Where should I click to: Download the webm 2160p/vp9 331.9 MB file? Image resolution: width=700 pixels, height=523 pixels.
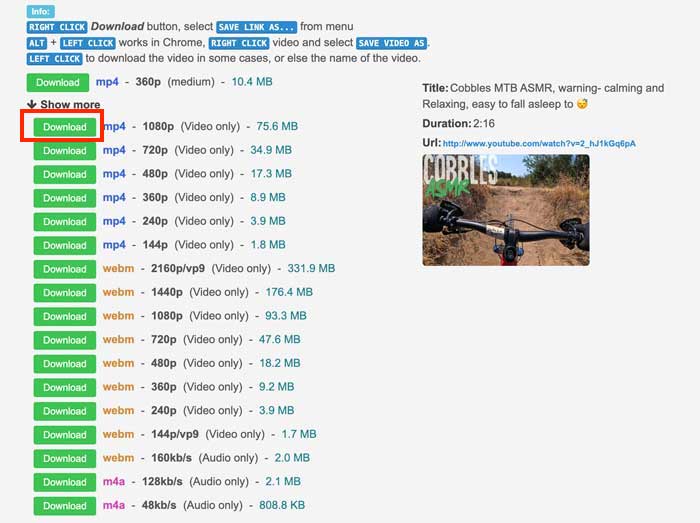[x=65, y=269]
